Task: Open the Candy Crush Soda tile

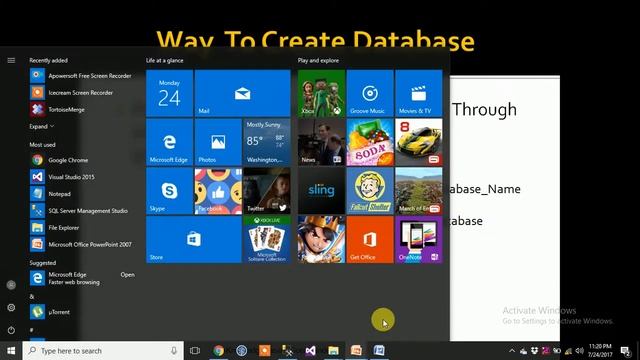Action: [370, 142]
